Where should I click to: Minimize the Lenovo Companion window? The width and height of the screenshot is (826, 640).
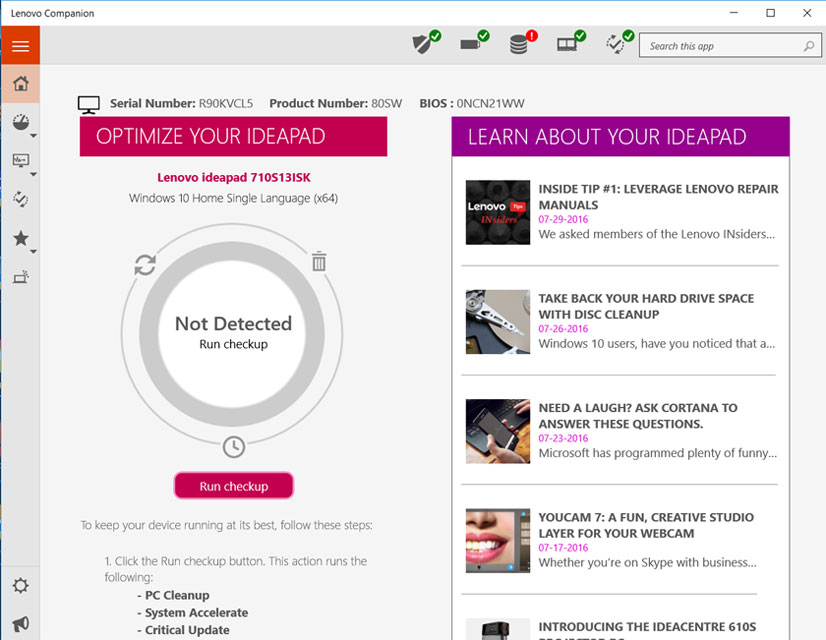coord(734,13)
